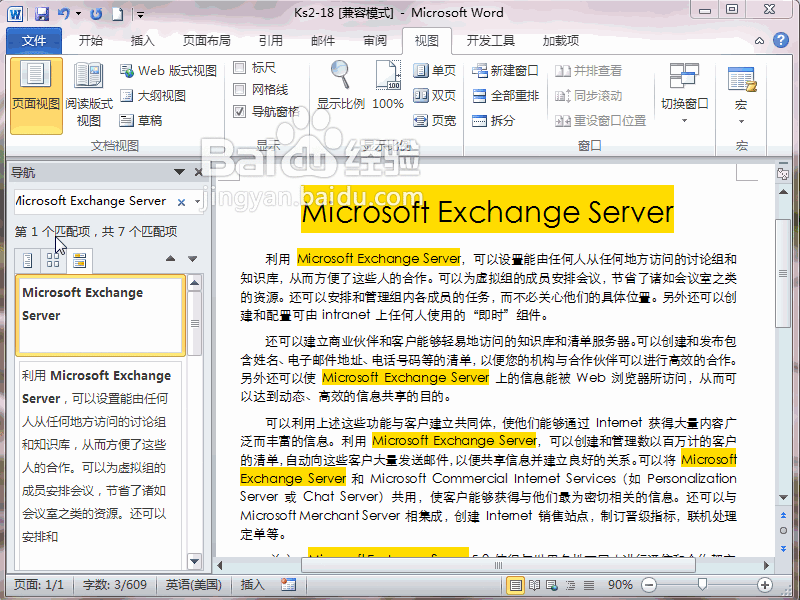Toggle 插入 insert mode in status bar

pyautogui.click(x=253, y=585)
